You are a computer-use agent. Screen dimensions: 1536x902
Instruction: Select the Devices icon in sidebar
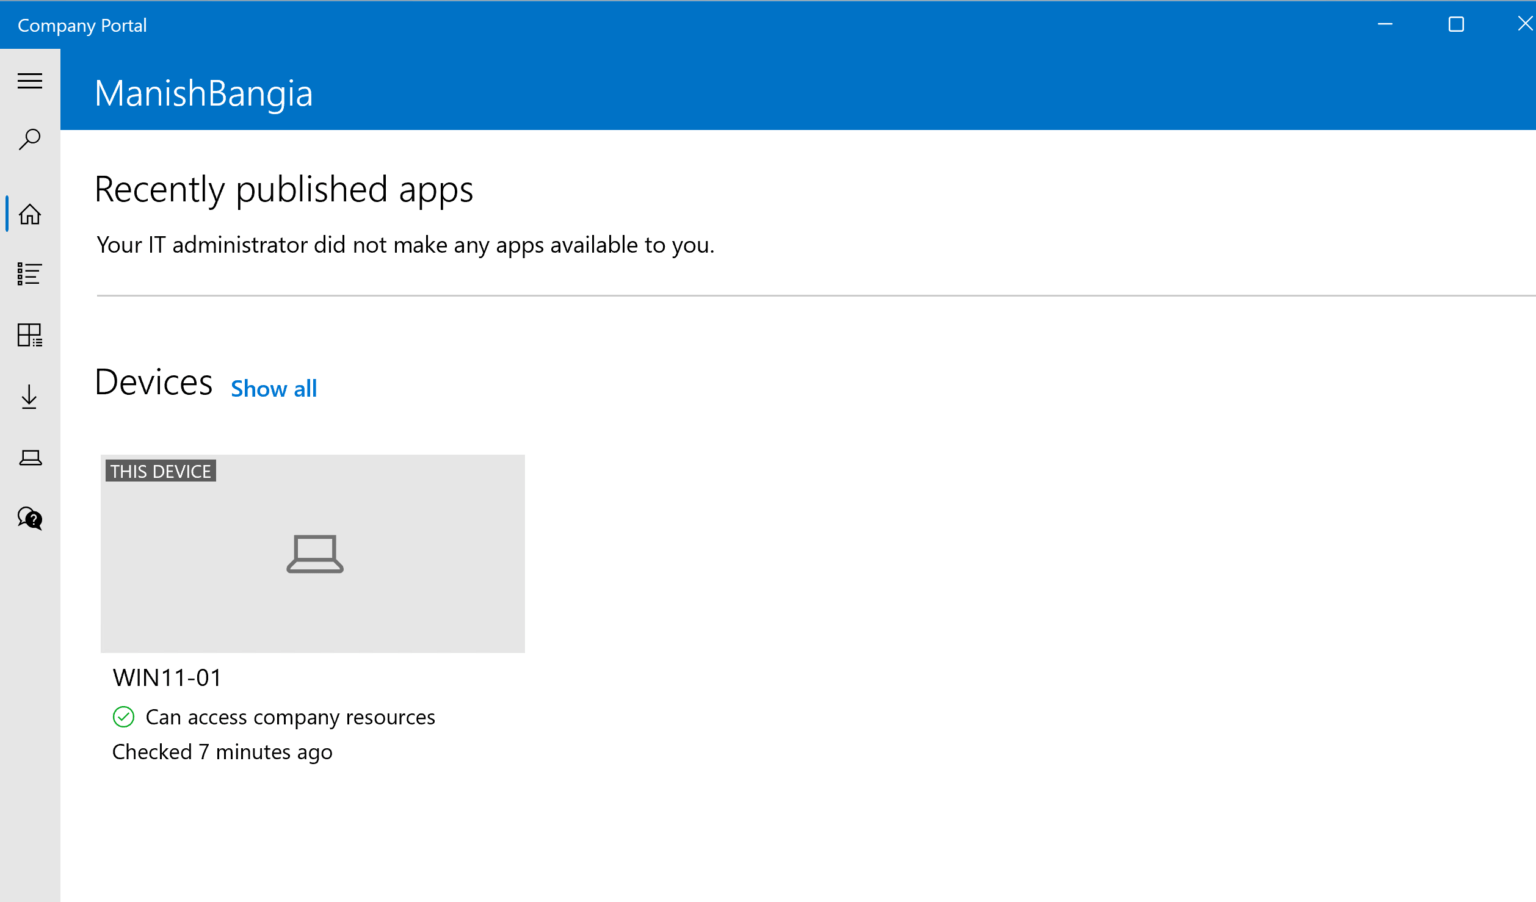pyautogui.click(x=30, y=457)
